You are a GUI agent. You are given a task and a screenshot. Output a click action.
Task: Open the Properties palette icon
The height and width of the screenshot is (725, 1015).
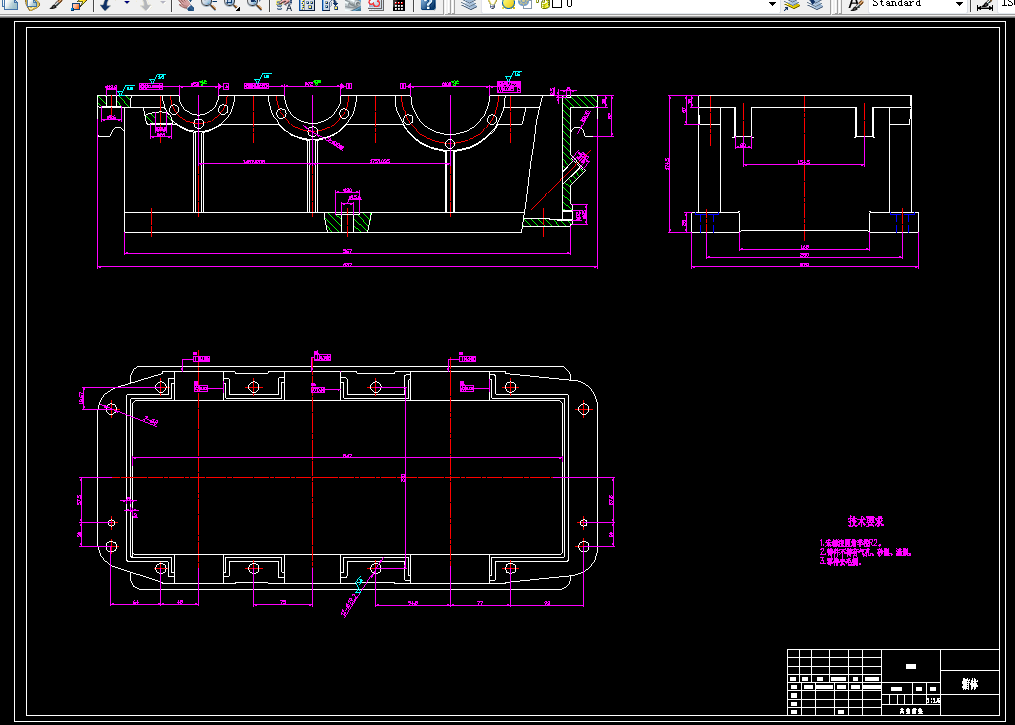[x=284, y=3]
